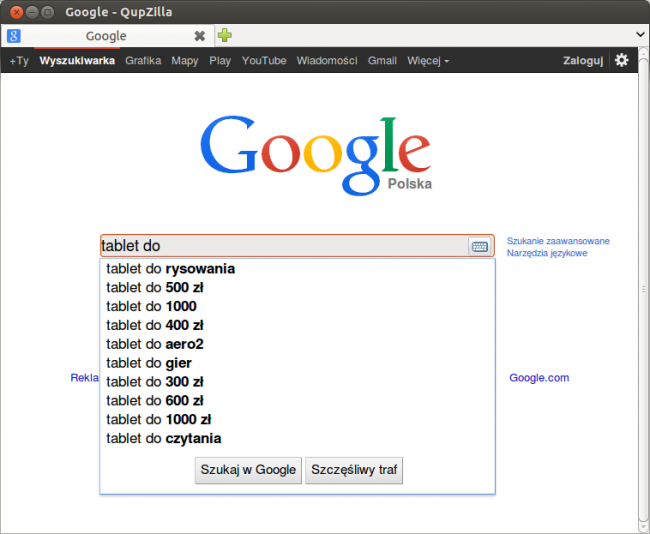The width and height of the screenshot is (650, 534).
Task: Click the partially hidden Rekla link
Action: click(85, 378)
